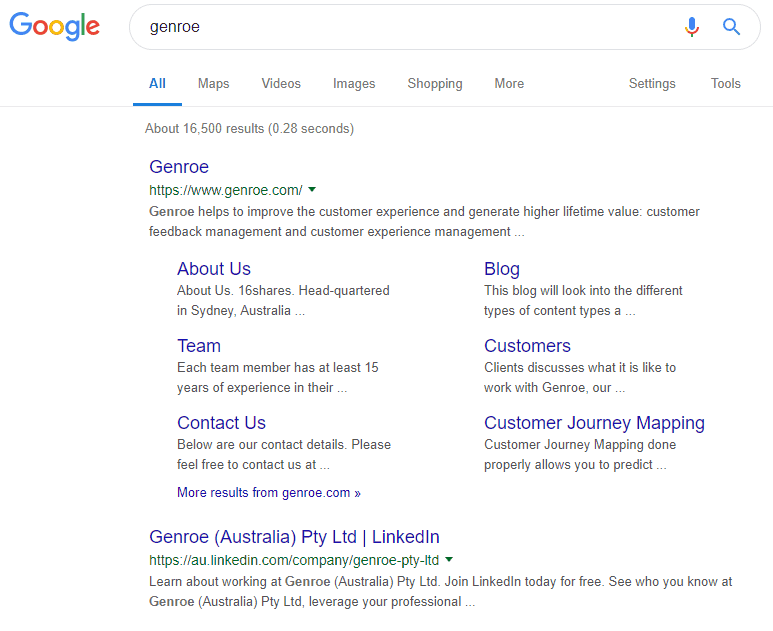The image size is (773, 631).
Task: Open the Genroe main result title
Action: [x=179, y=167]
